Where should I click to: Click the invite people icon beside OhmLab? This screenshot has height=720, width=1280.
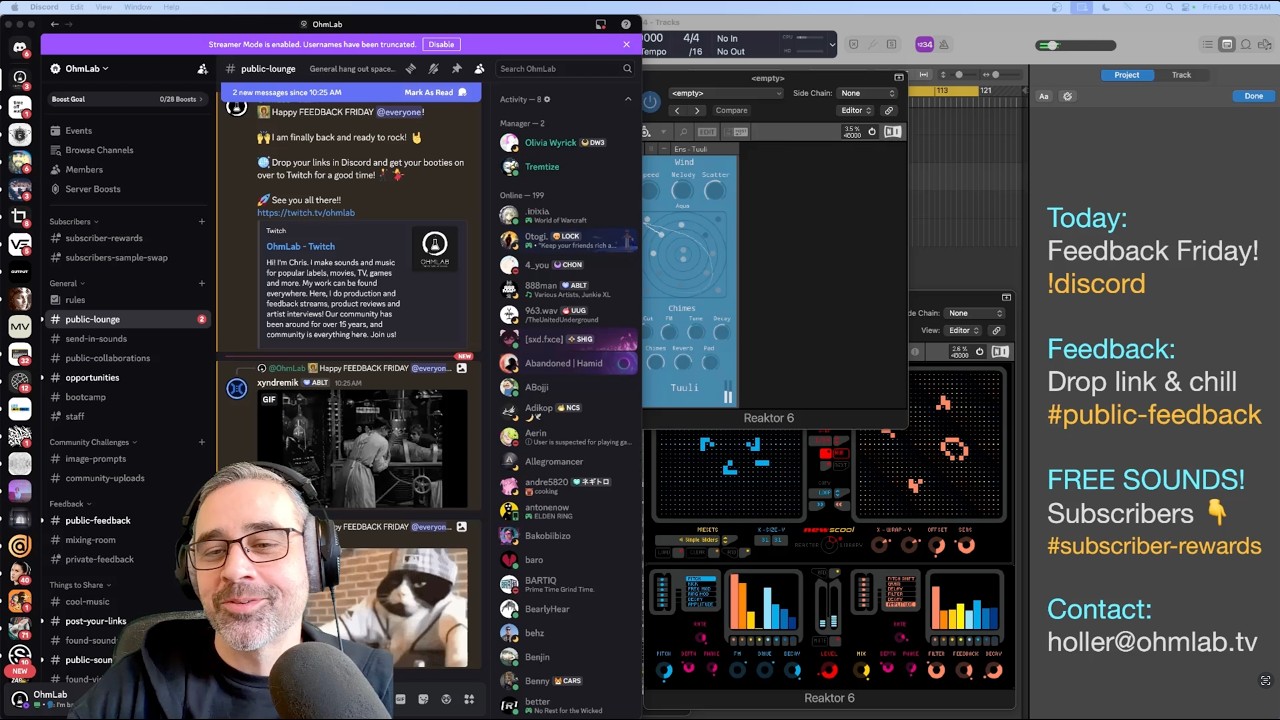202,69
